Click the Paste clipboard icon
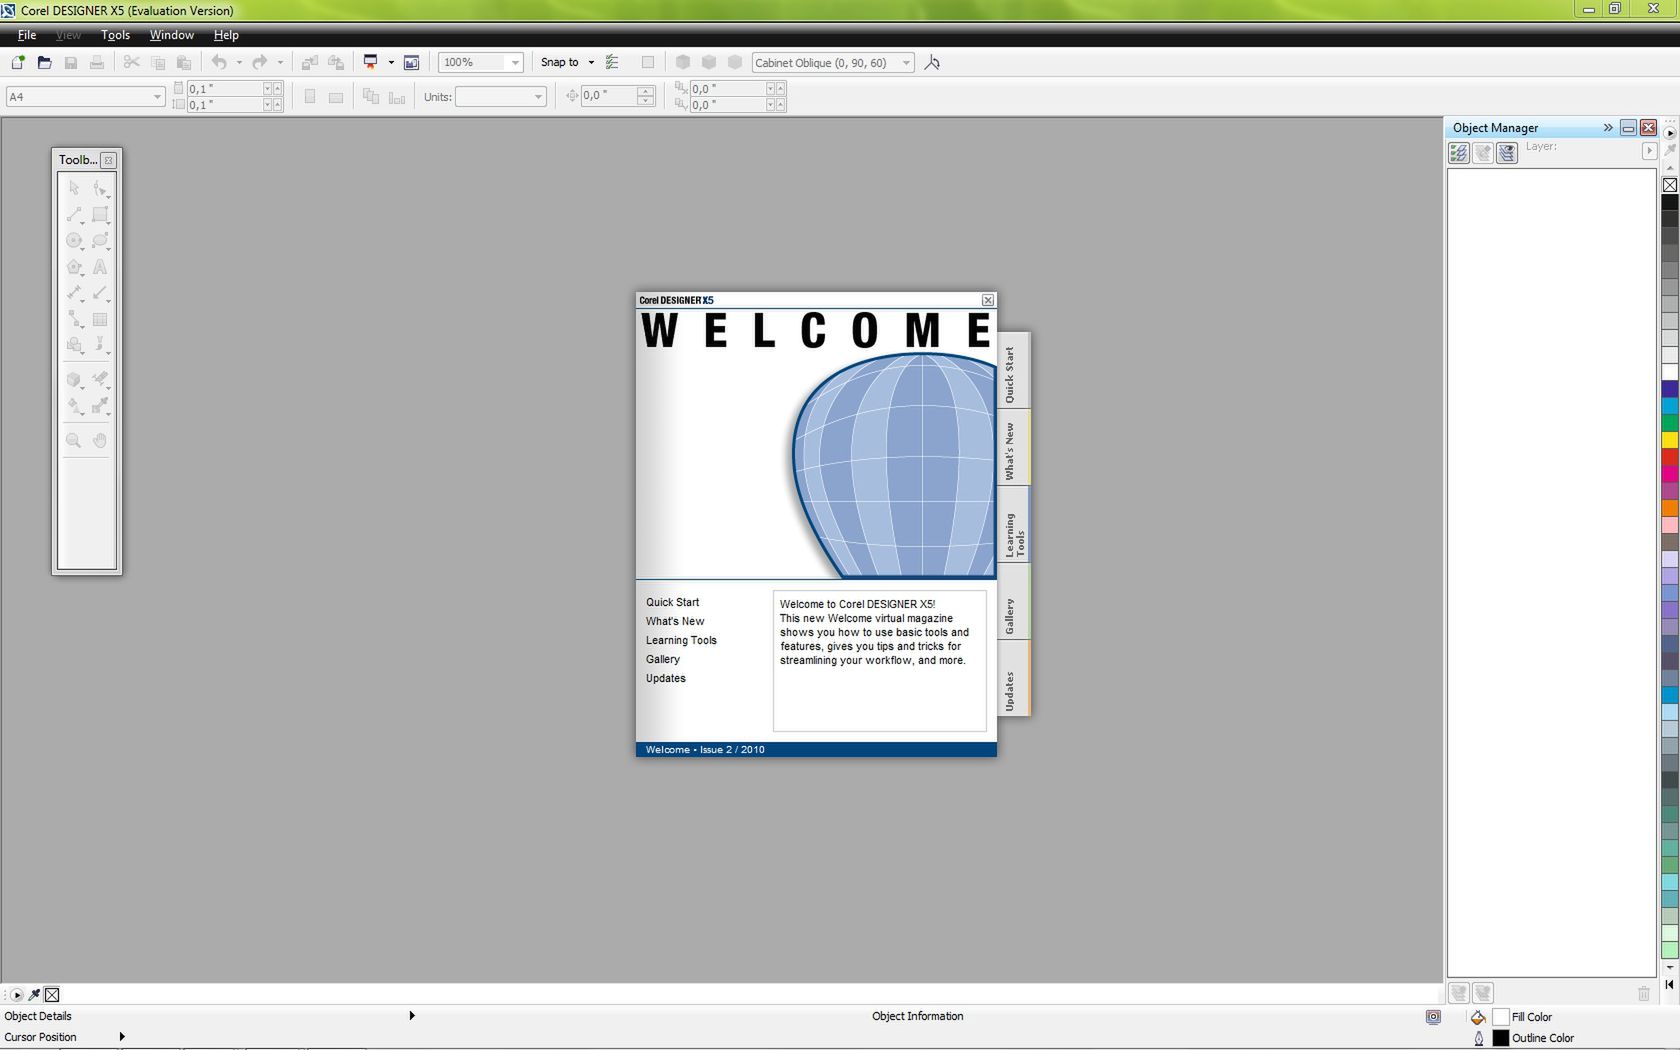The width and height of the screenshot is (1680, 1050). 184,62
